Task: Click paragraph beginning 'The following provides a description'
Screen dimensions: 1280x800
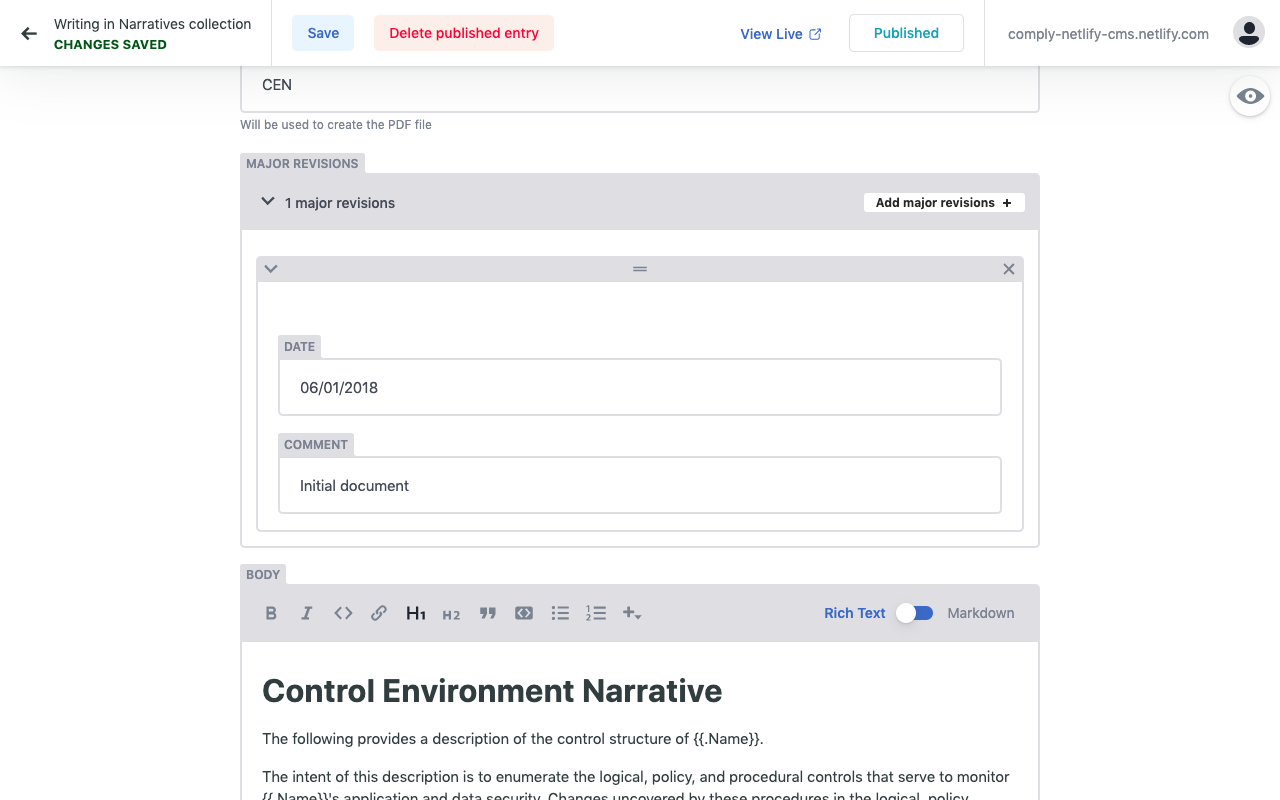Action: [x=513, y=739]
